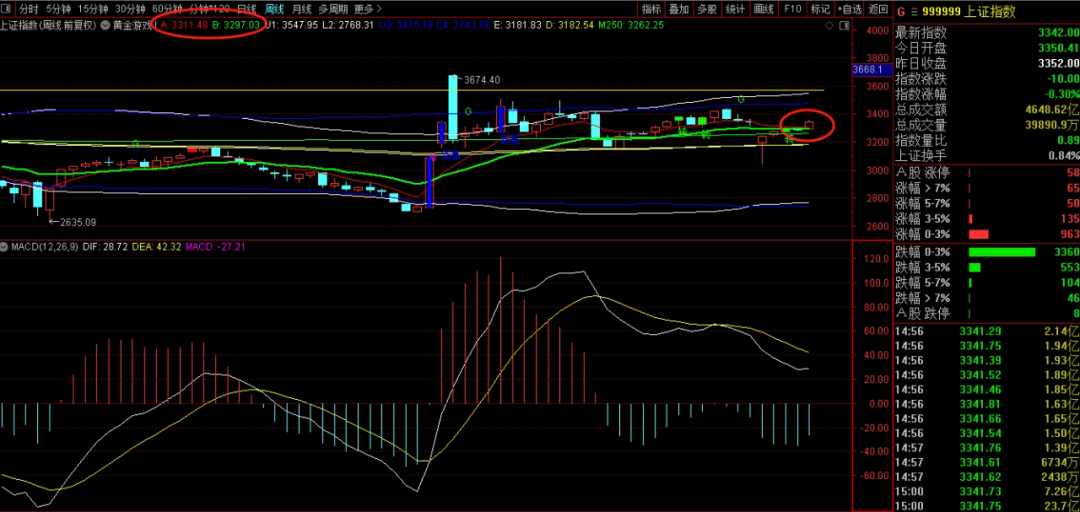Image resolution: width=1080 pixels, height=512 pixels.
Task: Click the 指数涨跌 -10.00 row
Action: 986,79
